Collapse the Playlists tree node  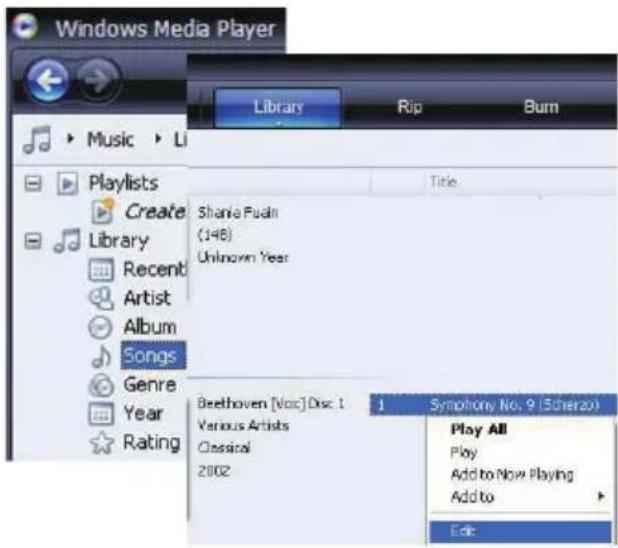(33, 183)
